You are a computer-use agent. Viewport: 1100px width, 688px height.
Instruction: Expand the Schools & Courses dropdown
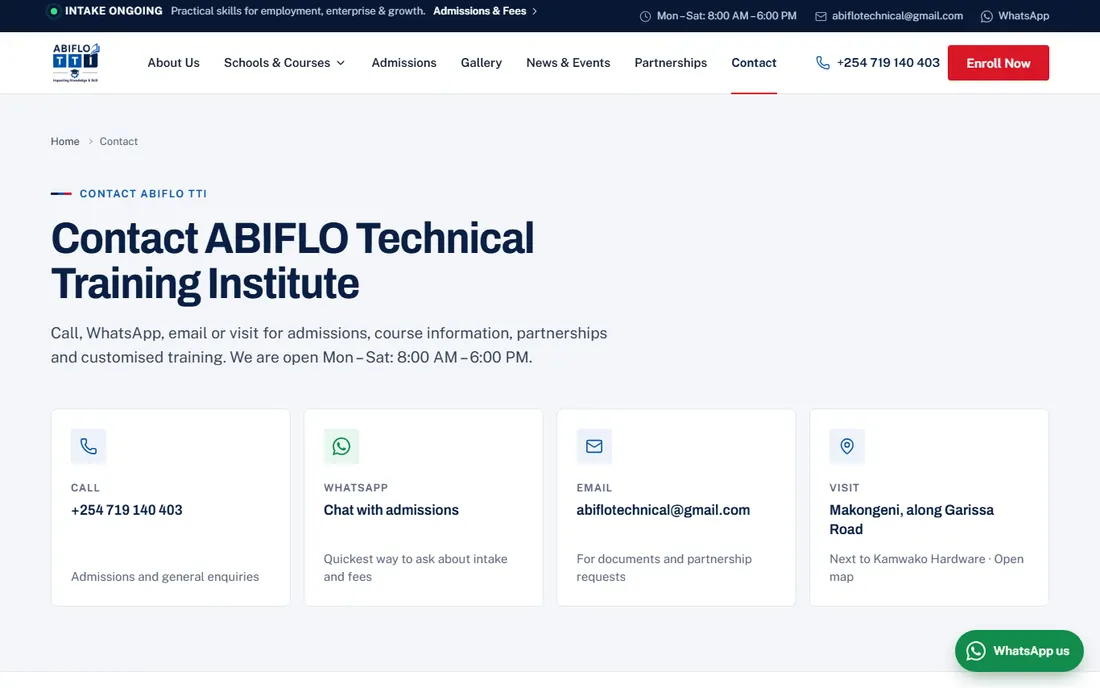pyautogui.click(x=284, y=63)
